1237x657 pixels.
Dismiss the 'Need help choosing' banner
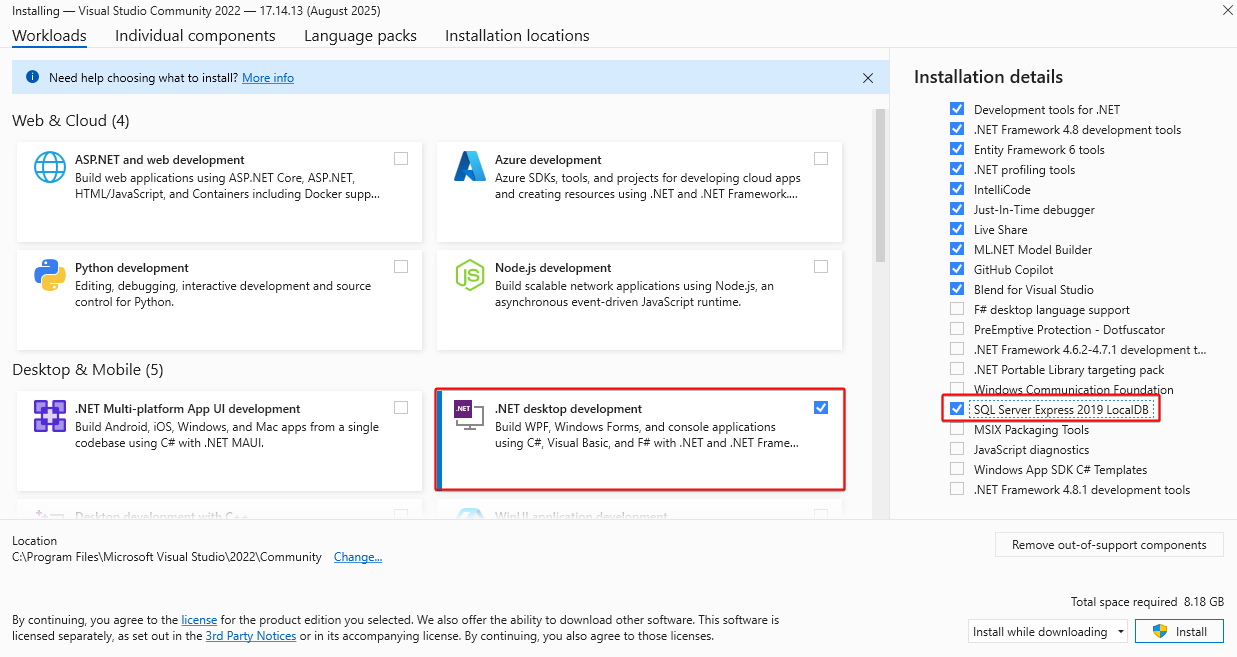pos(868,77)
